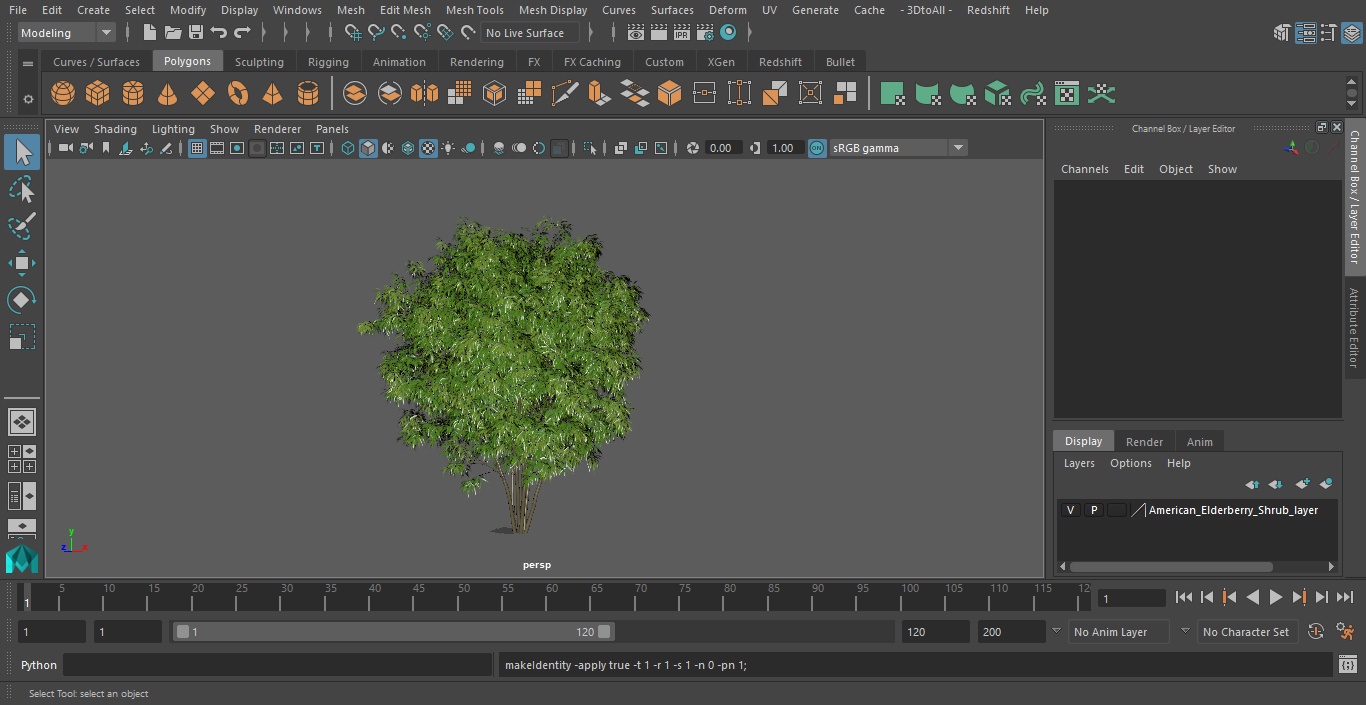
Task: Toggle visibility V of American_Elderberry_Shrub_layer
Action: 1071,510
